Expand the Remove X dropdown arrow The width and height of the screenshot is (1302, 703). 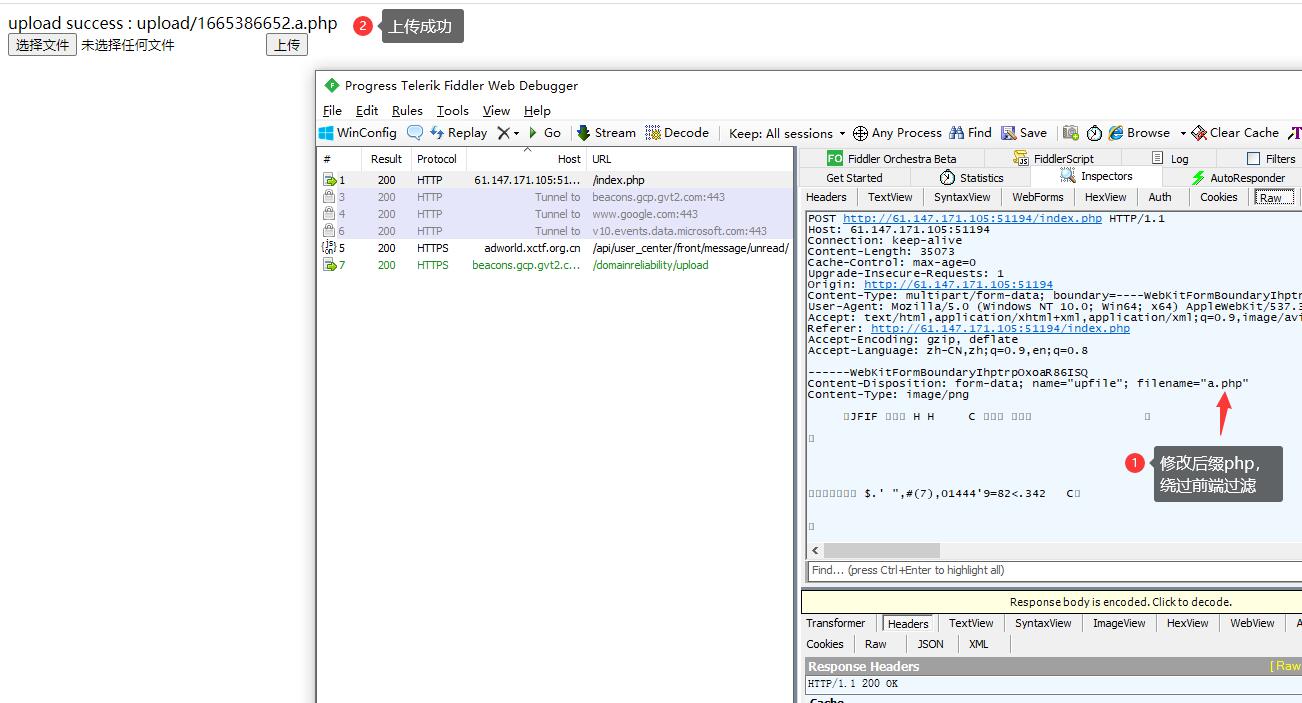516,134
